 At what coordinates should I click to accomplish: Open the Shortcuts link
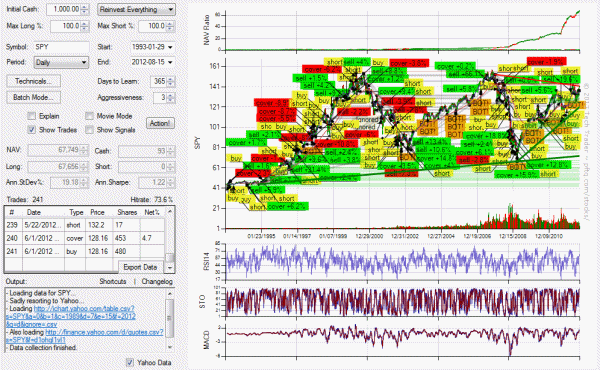click(x=112, y=281)
